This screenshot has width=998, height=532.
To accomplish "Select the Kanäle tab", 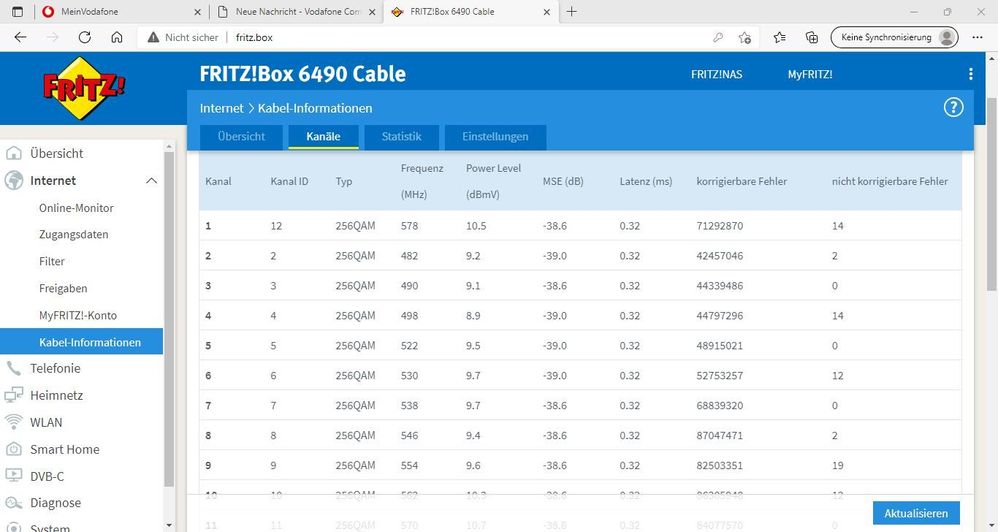I will point(323,137).
